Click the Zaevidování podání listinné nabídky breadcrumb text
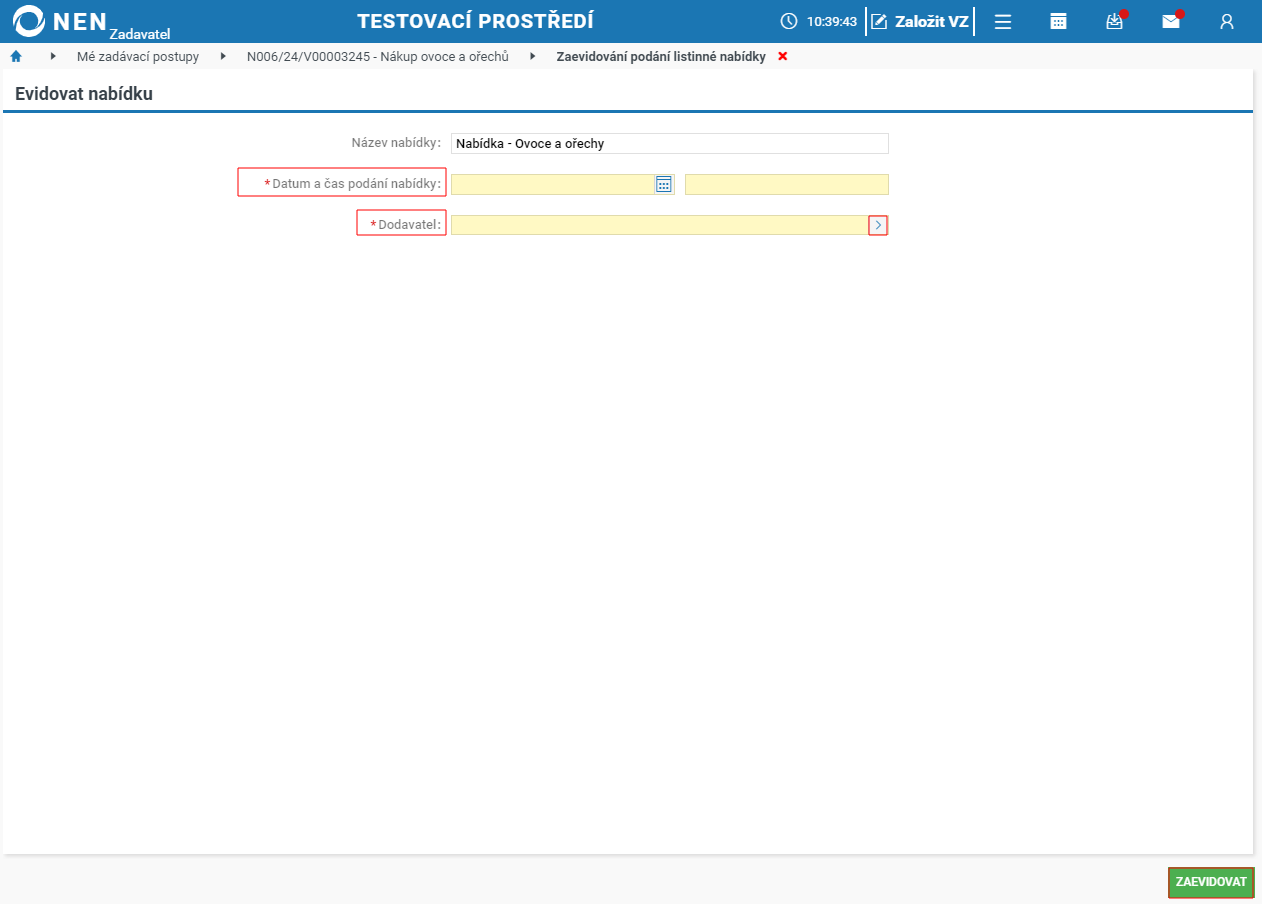Image resolution: width=1262 pixels, height=904 pixels. pos(661,57)
